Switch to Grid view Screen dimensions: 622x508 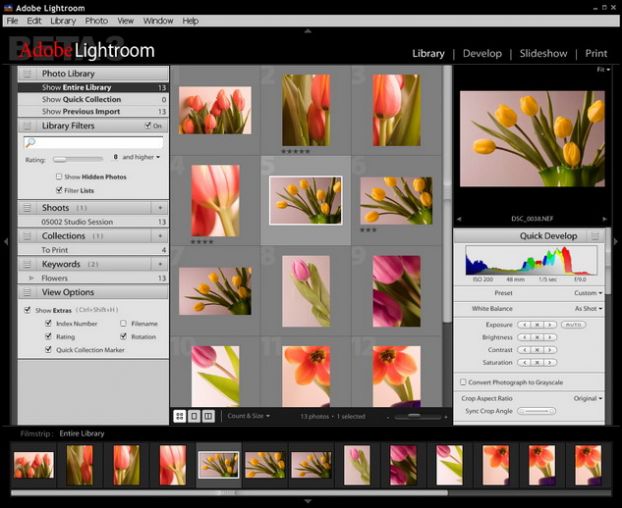pyautogui.click(x=180, y=416)
